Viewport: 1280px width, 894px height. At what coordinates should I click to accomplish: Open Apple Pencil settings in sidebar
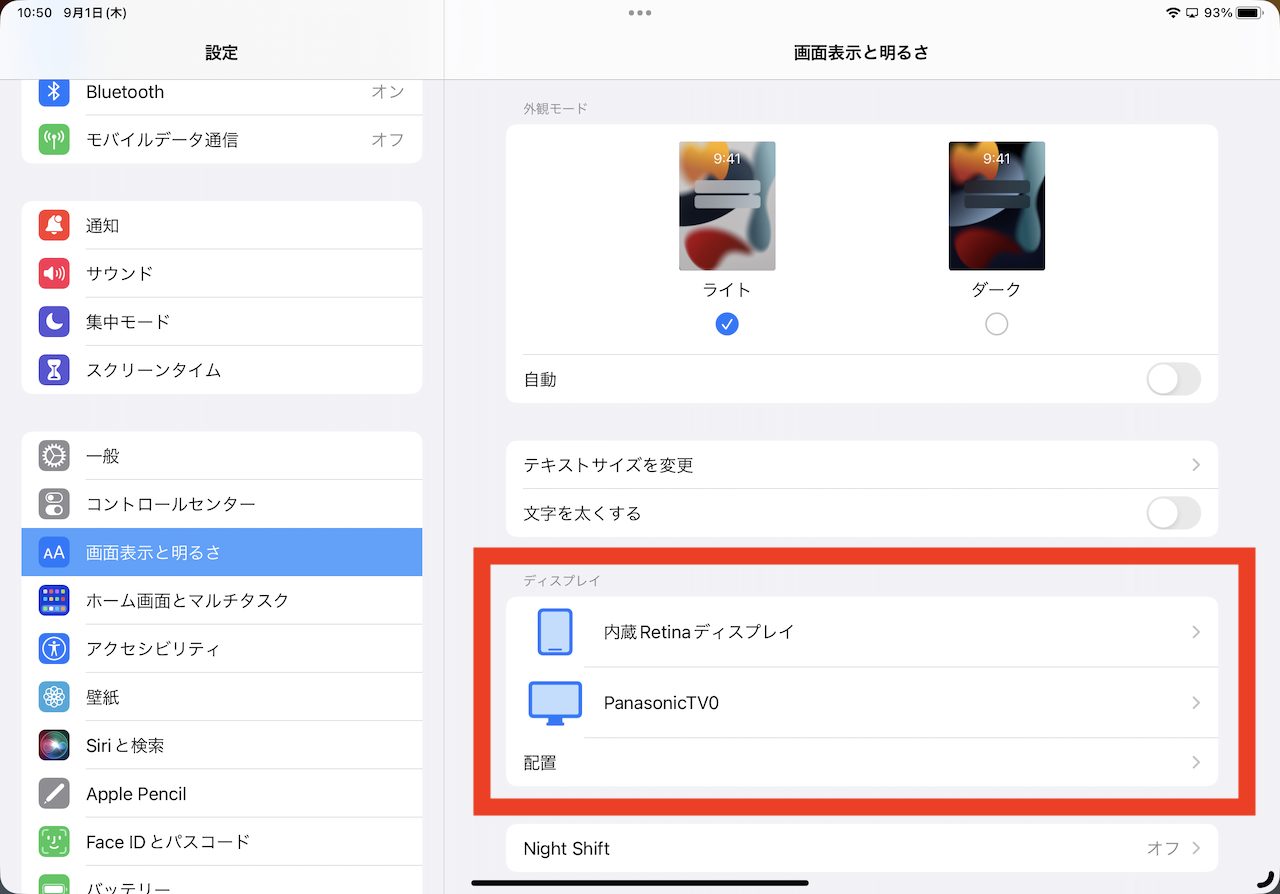(x=222, y=794)
